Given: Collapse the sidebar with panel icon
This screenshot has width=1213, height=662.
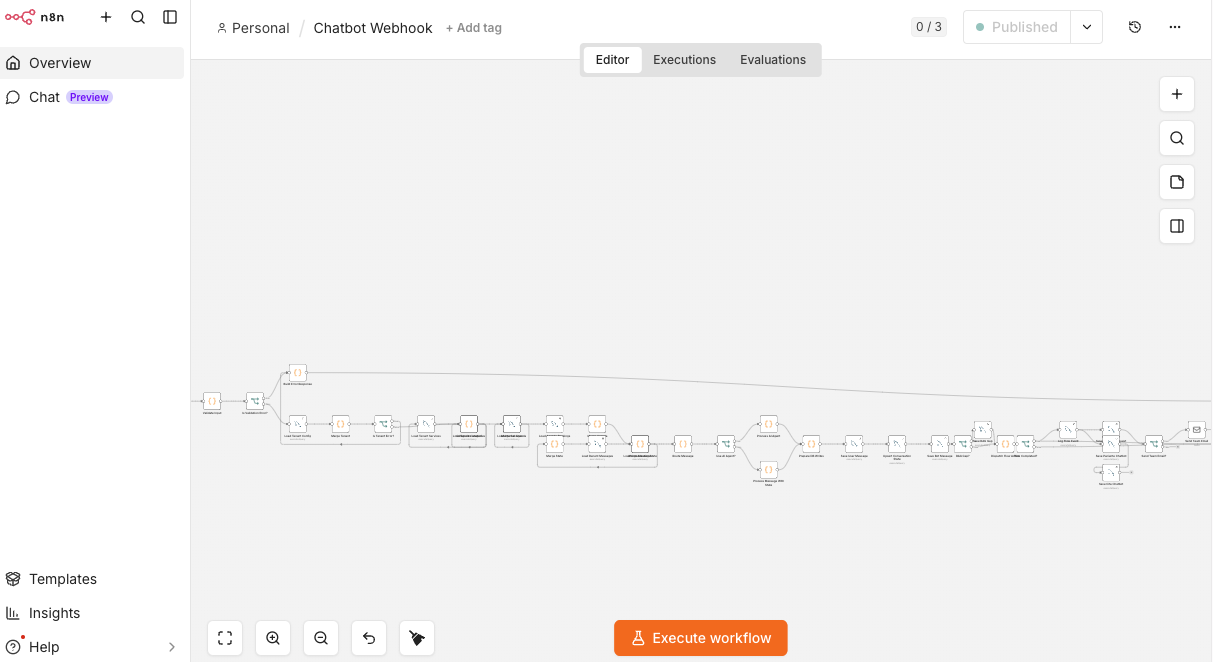Looking at the screenshot, I should click(170, 17).
